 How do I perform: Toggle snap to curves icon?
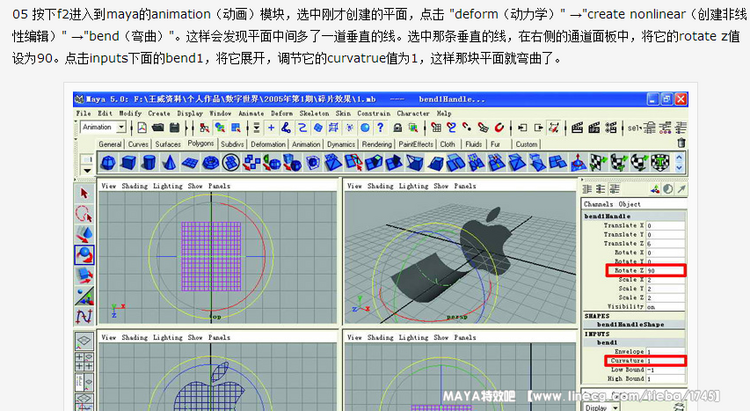451,128
